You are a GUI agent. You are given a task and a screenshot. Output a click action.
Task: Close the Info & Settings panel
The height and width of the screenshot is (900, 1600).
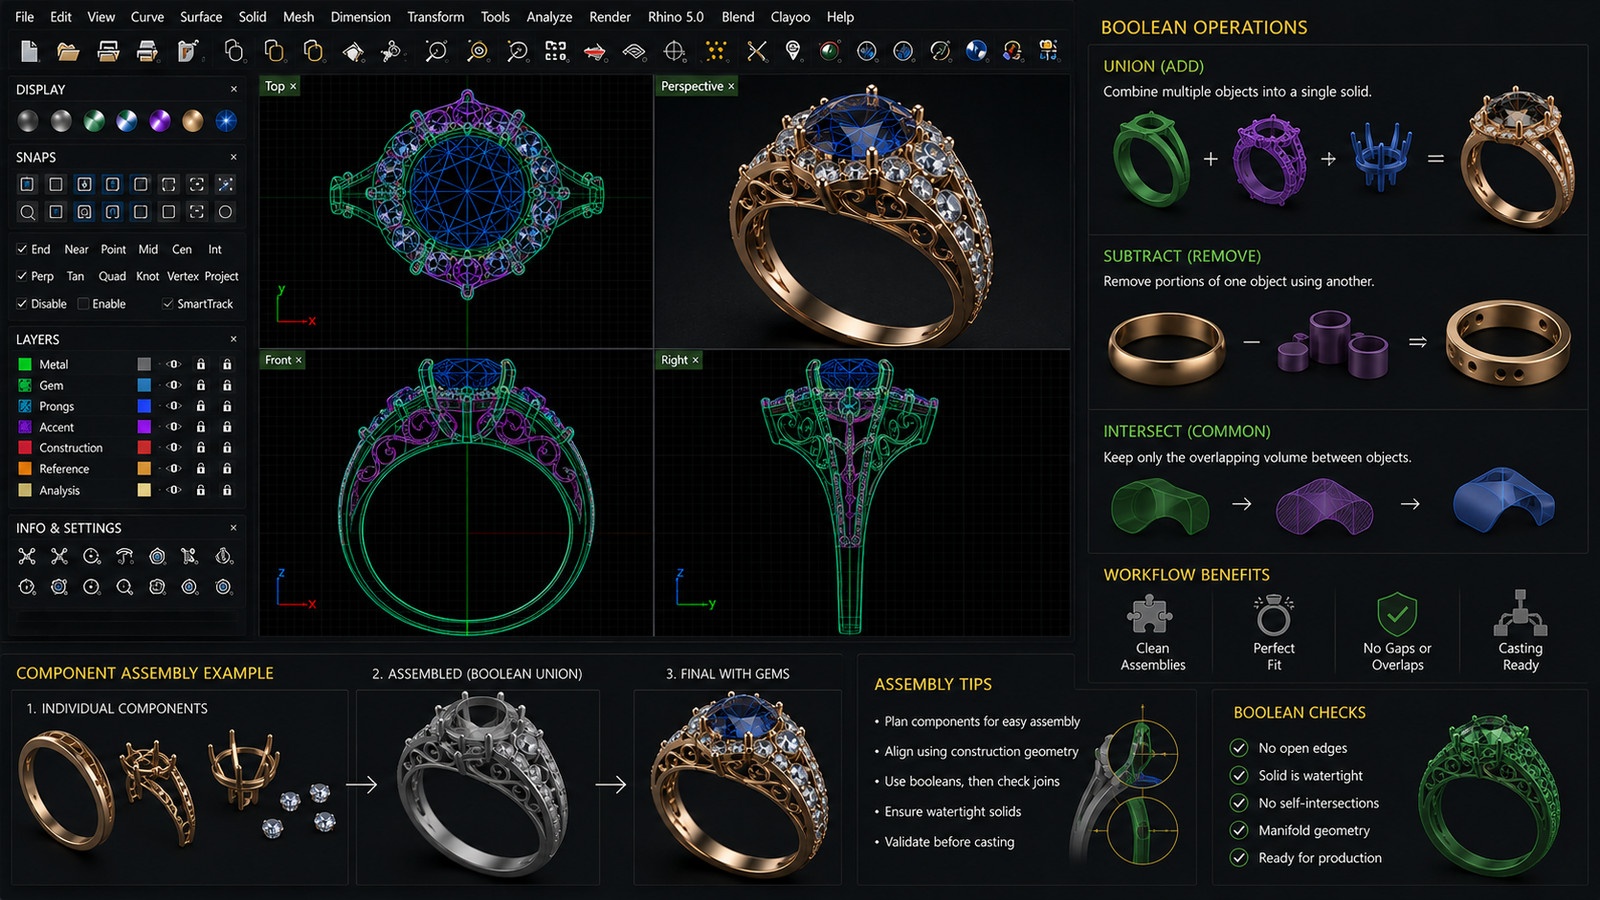(x=234, y=528)
